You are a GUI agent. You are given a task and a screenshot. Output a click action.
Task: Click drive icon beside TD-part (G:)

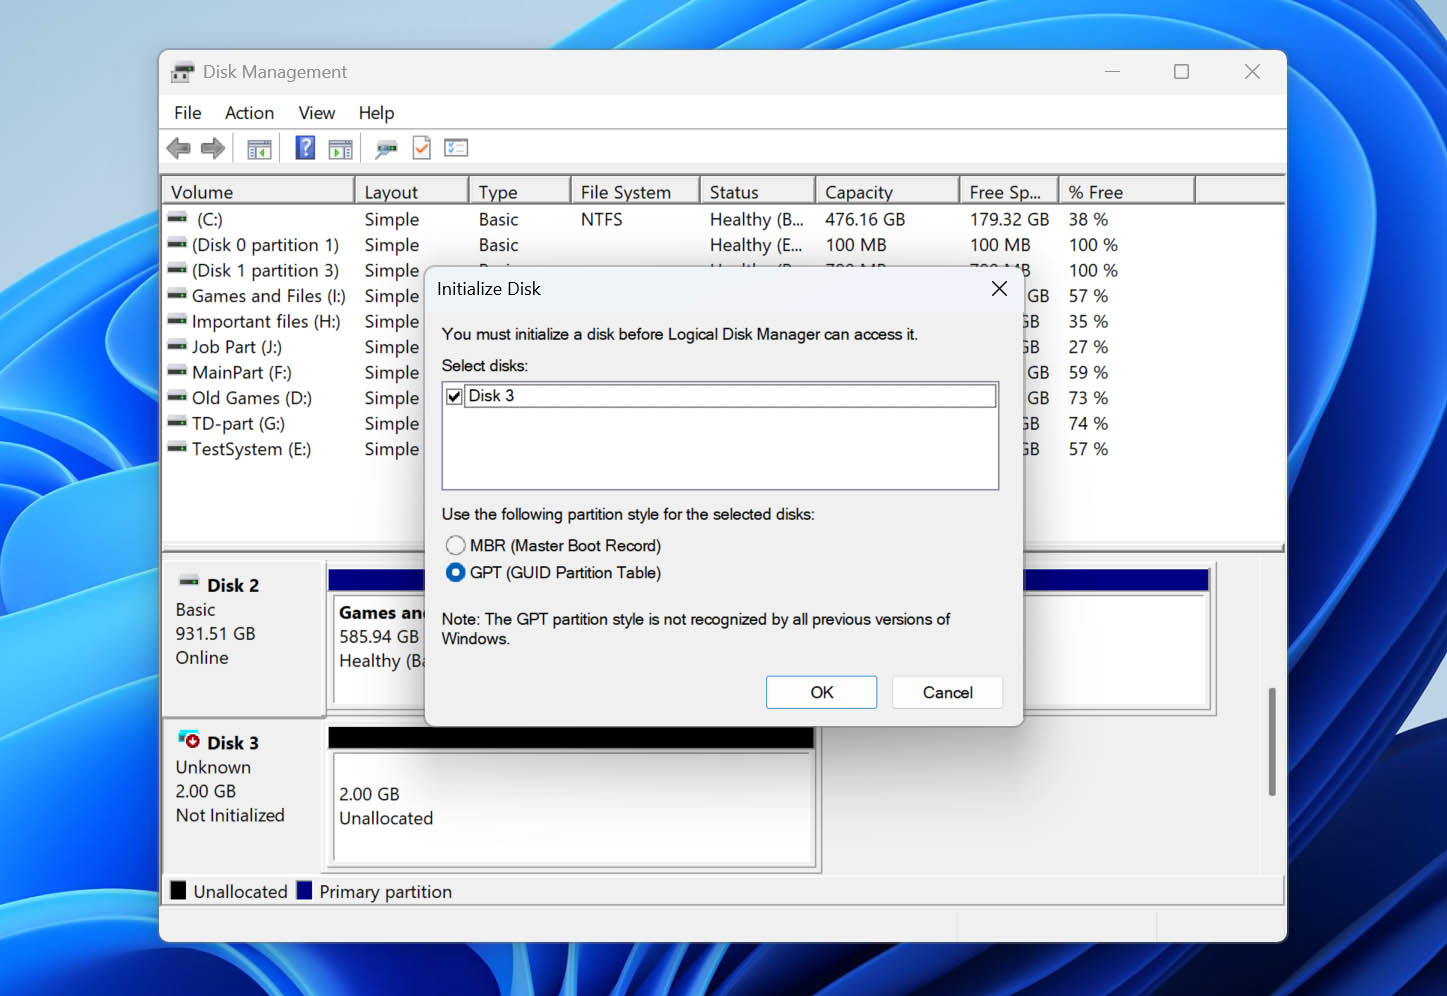[x=177, y=422]
